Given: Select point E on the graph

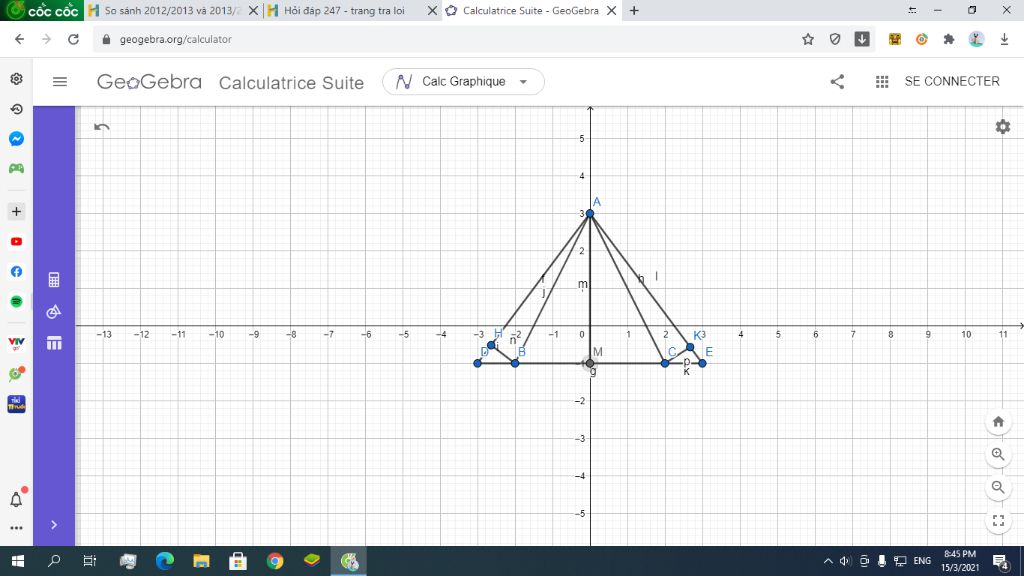Looking at the screenshot, I should click(x=702, y=363).
